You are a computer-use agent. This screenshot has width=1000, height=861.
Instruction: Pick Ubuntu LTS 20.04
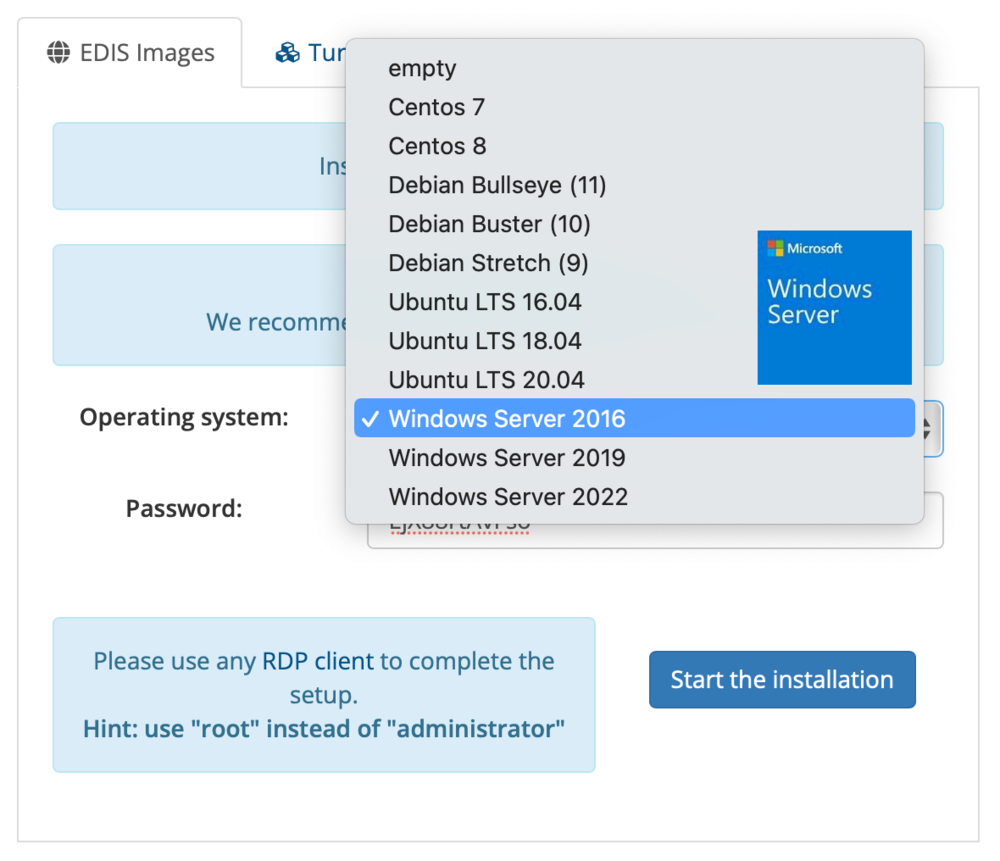point(486,380)
